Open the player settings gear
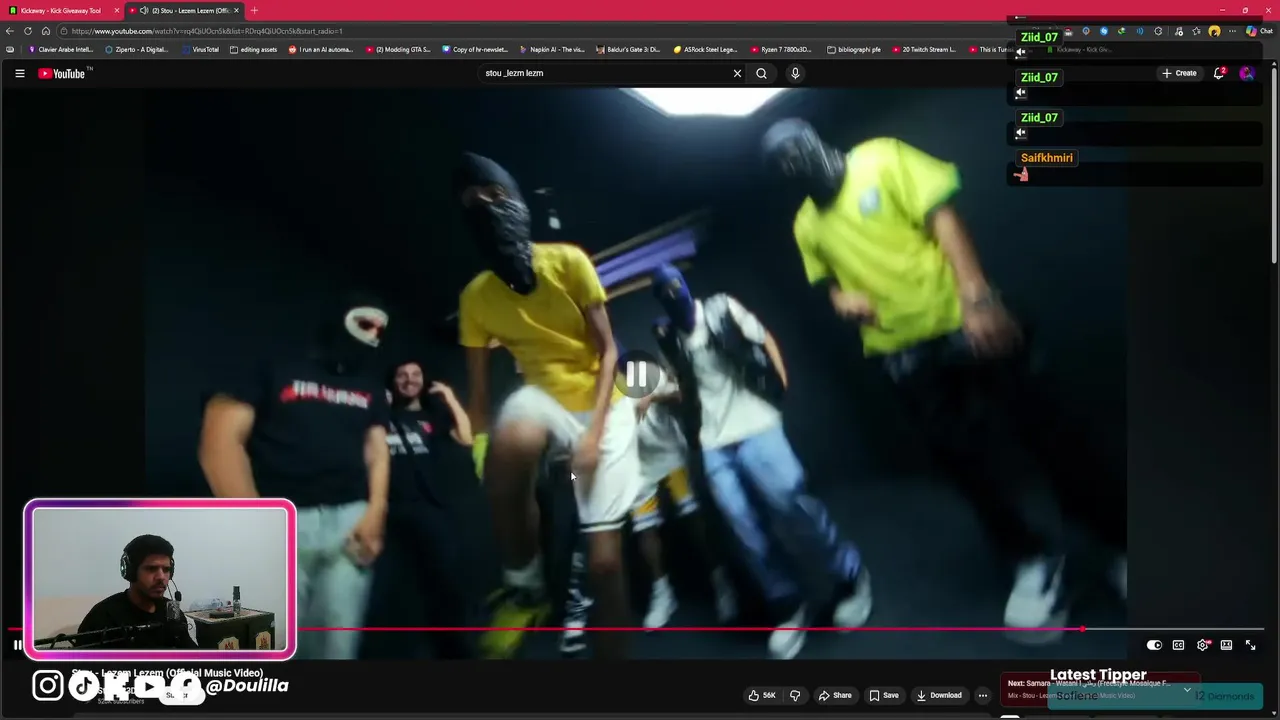 [x=1203, y=645]
